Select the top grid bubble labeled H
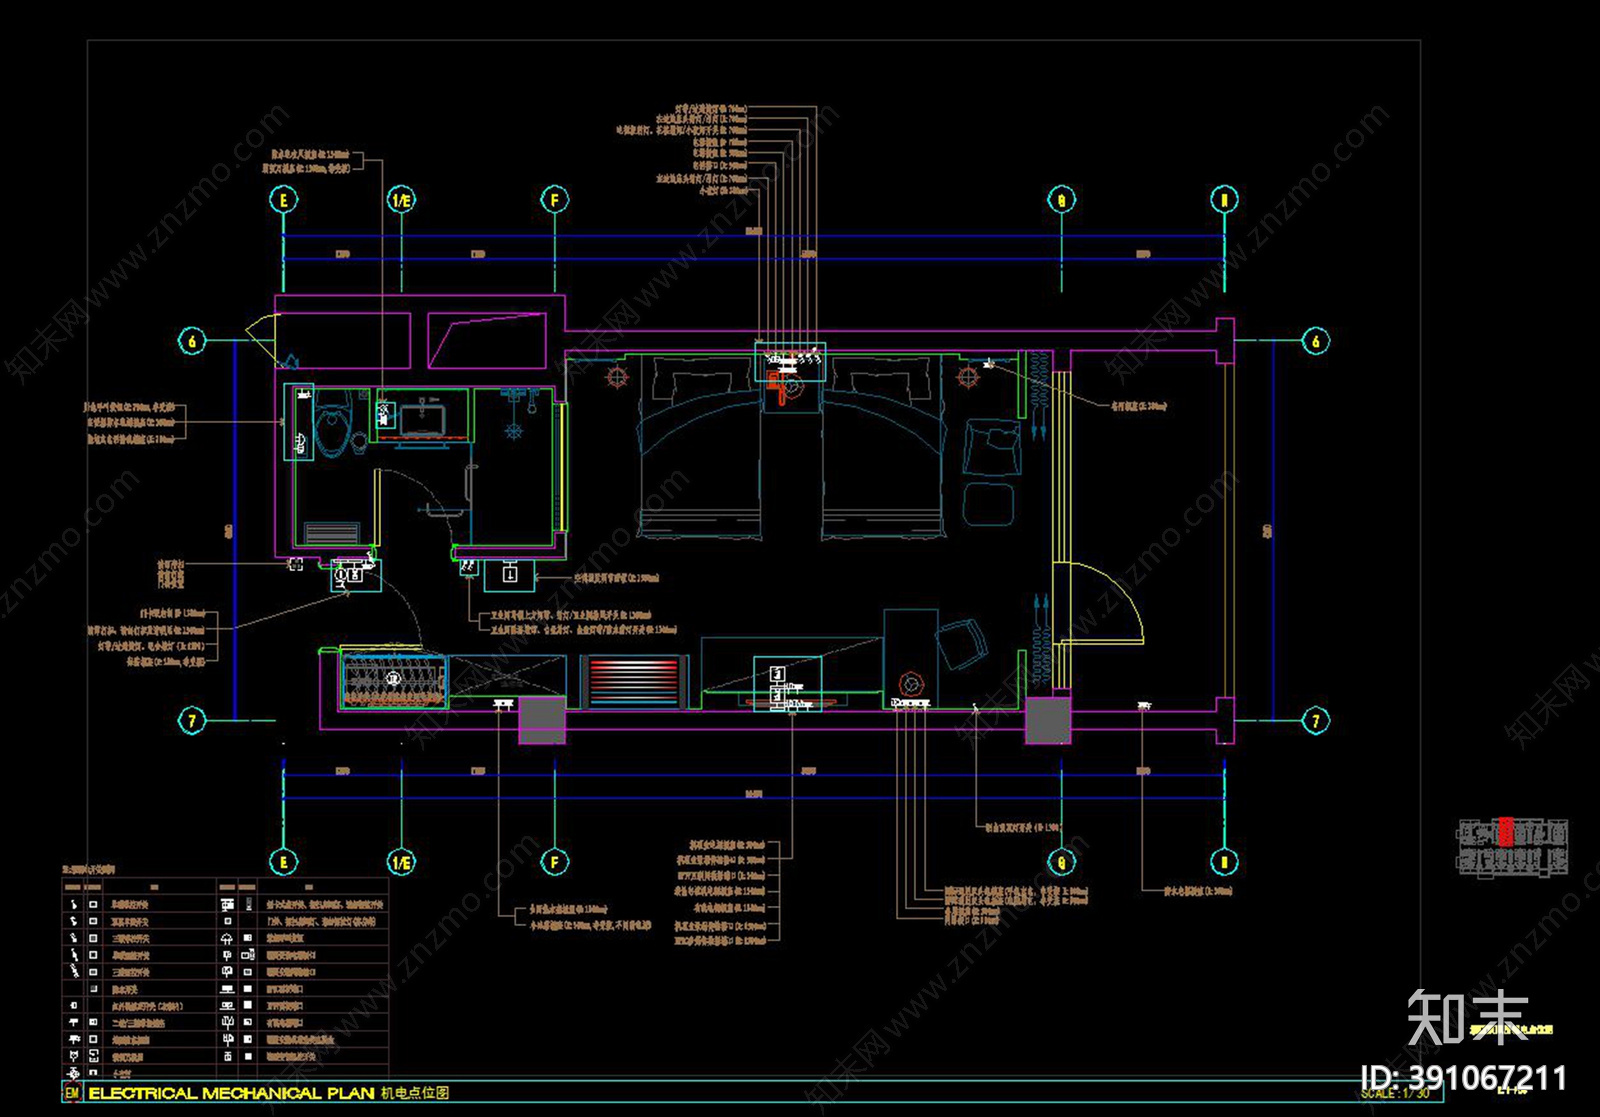This screenshot has height=1117, width=1600. point(1224,200)
